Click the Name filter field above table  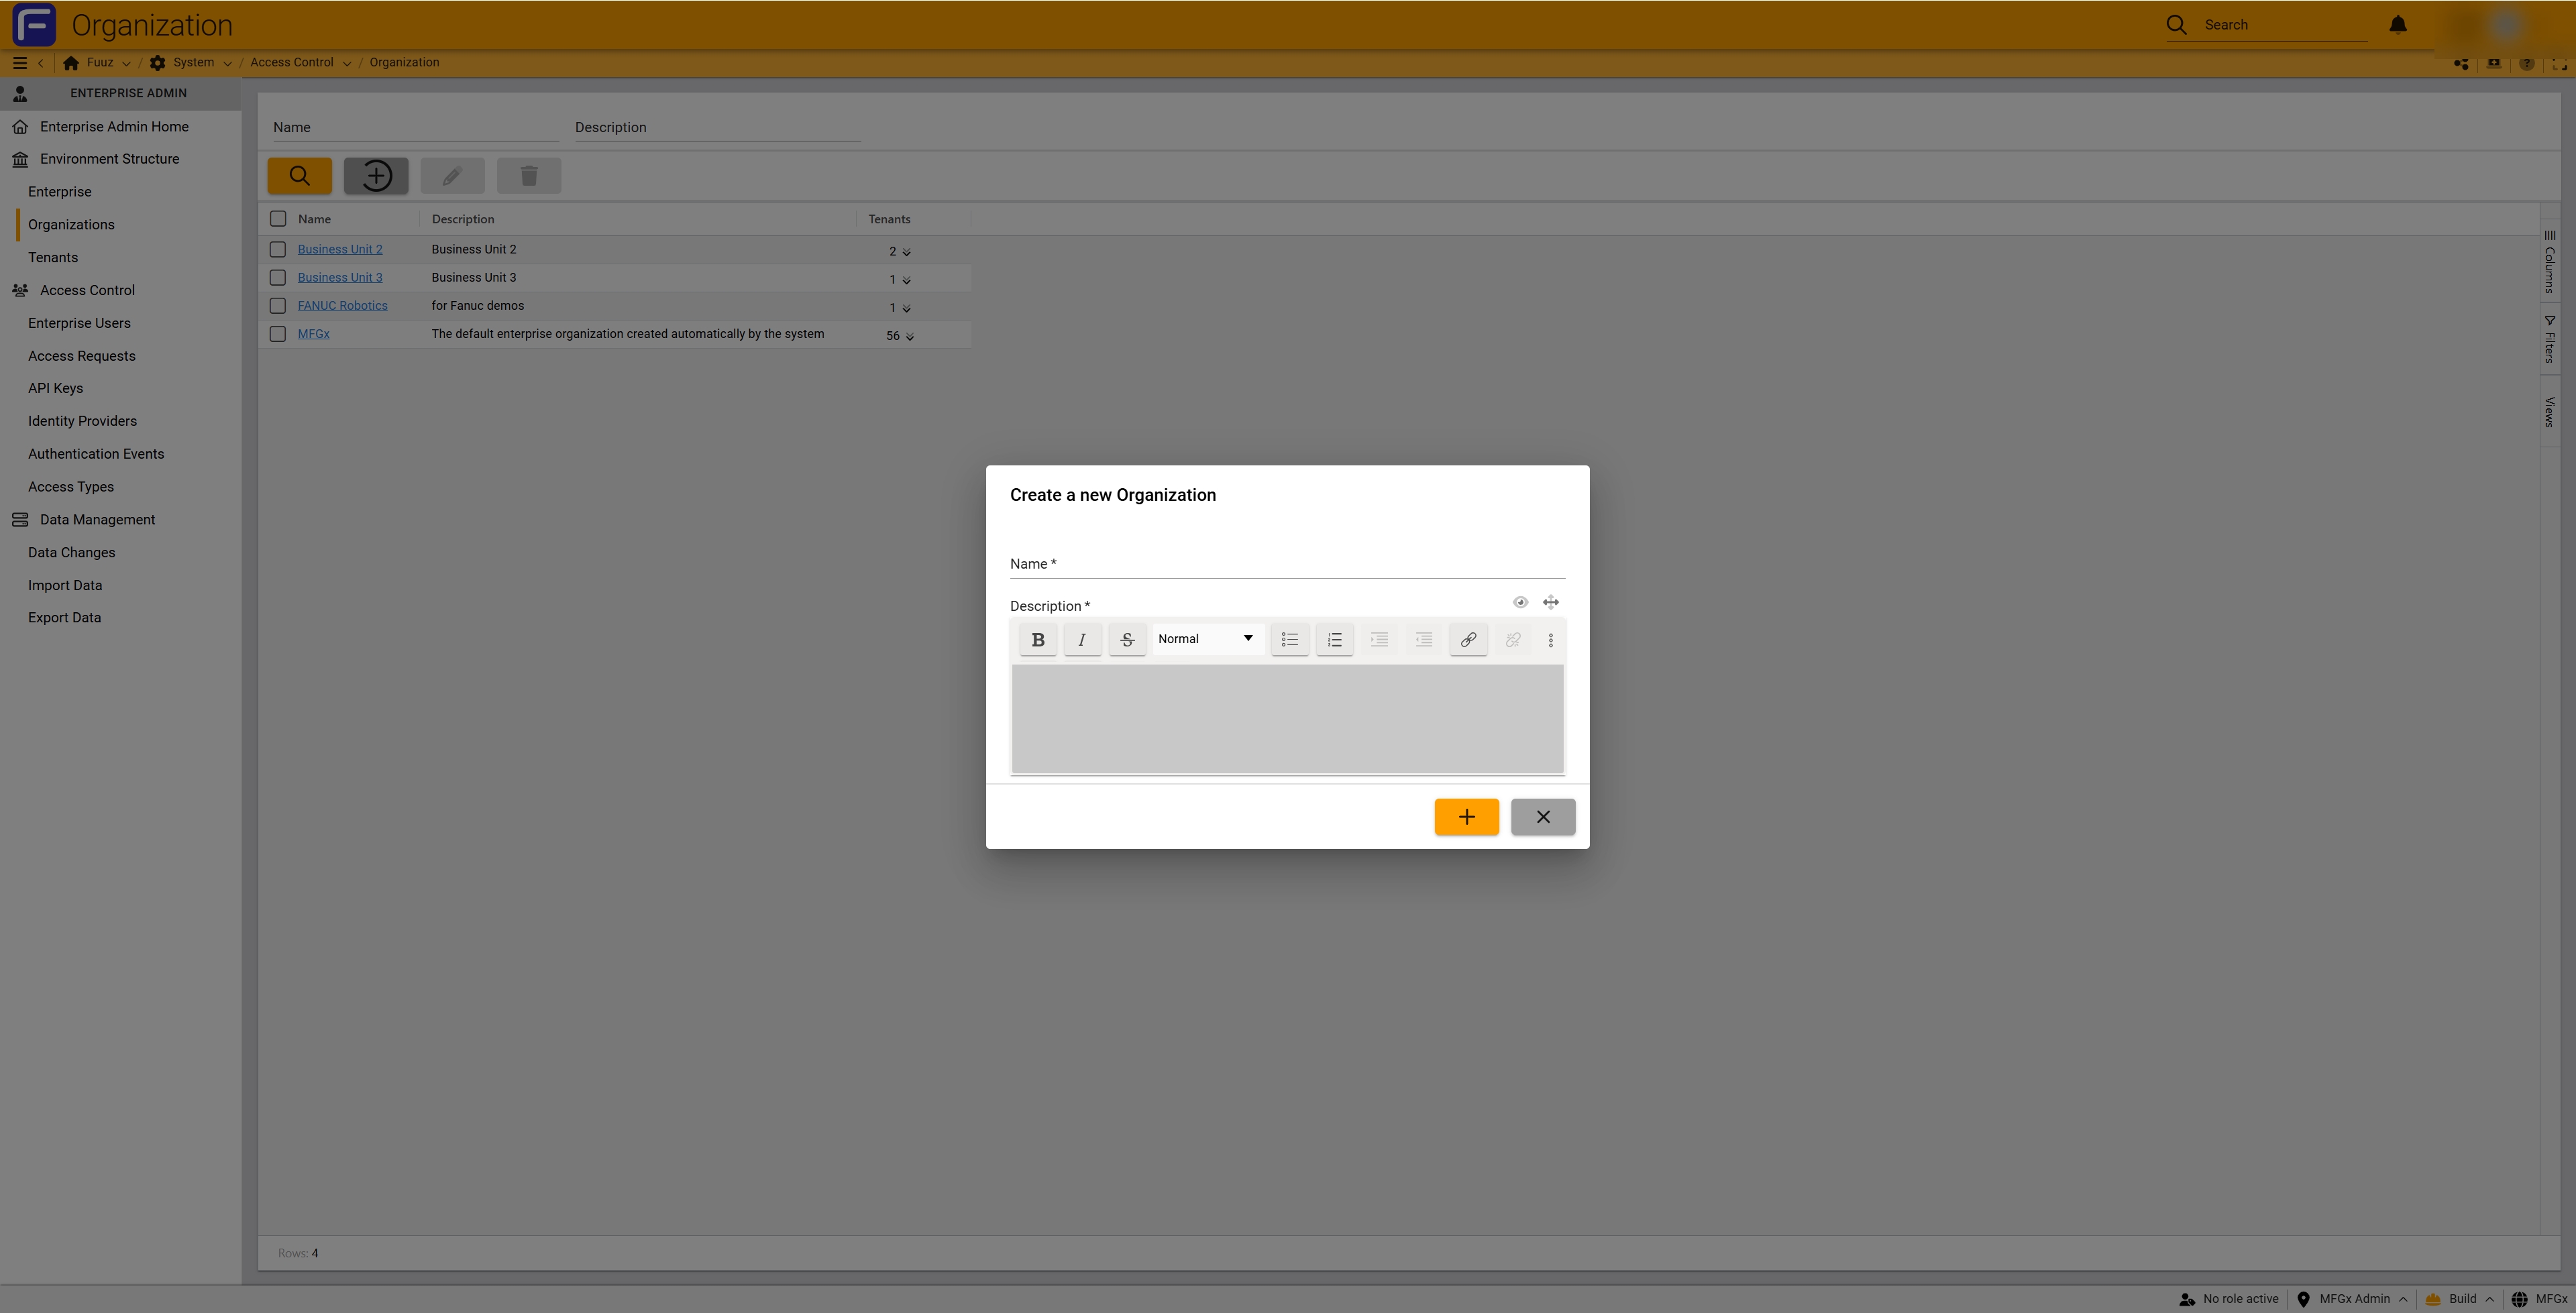coord(416,127)
